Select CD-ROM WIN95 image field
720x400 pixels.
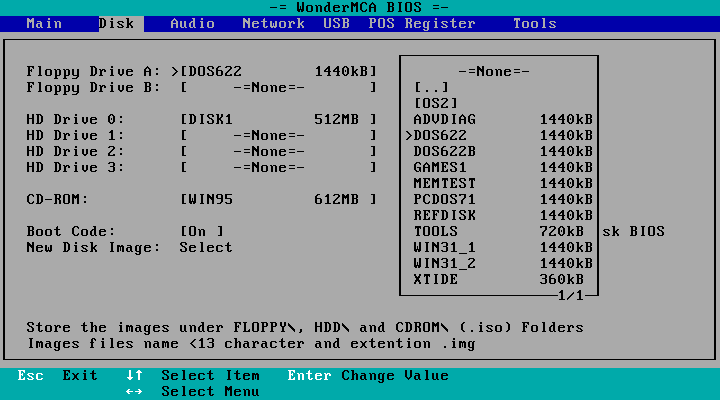click(278, 200)
